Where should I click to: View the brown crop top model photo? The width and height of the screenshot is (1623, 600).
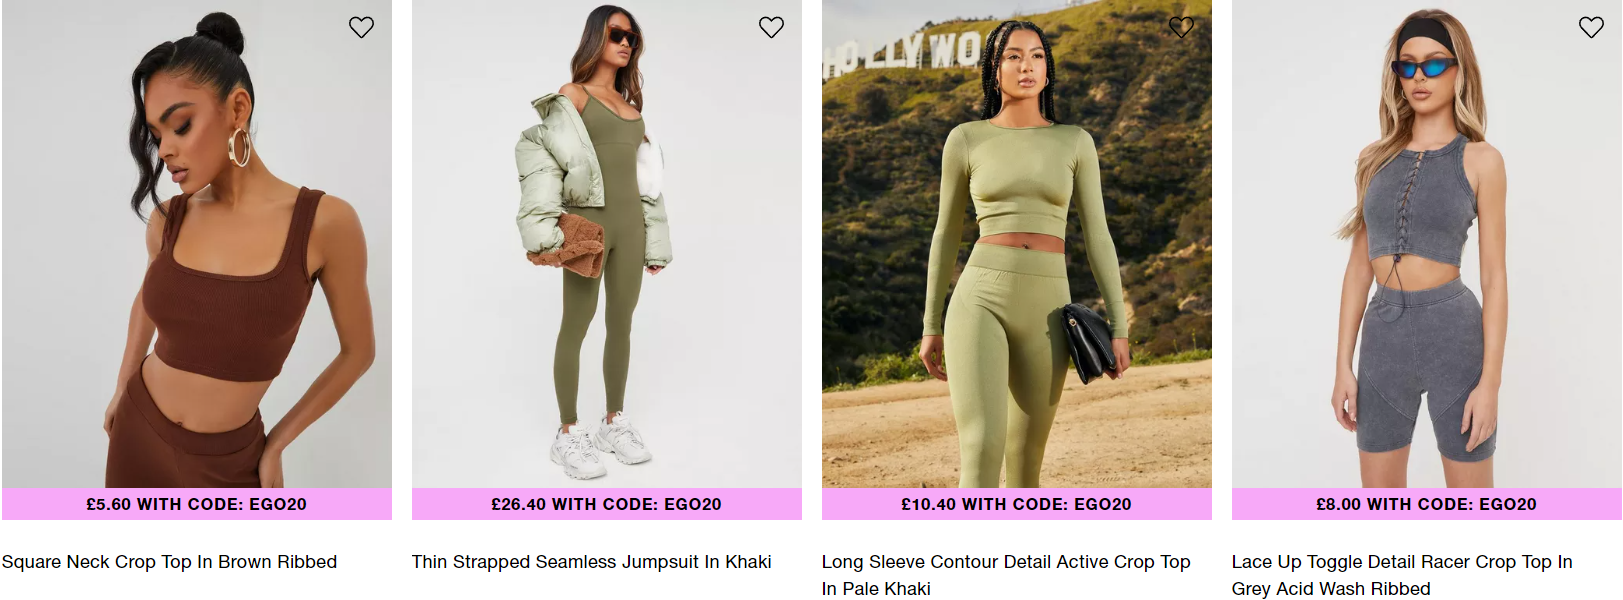[x=197, y=244]
